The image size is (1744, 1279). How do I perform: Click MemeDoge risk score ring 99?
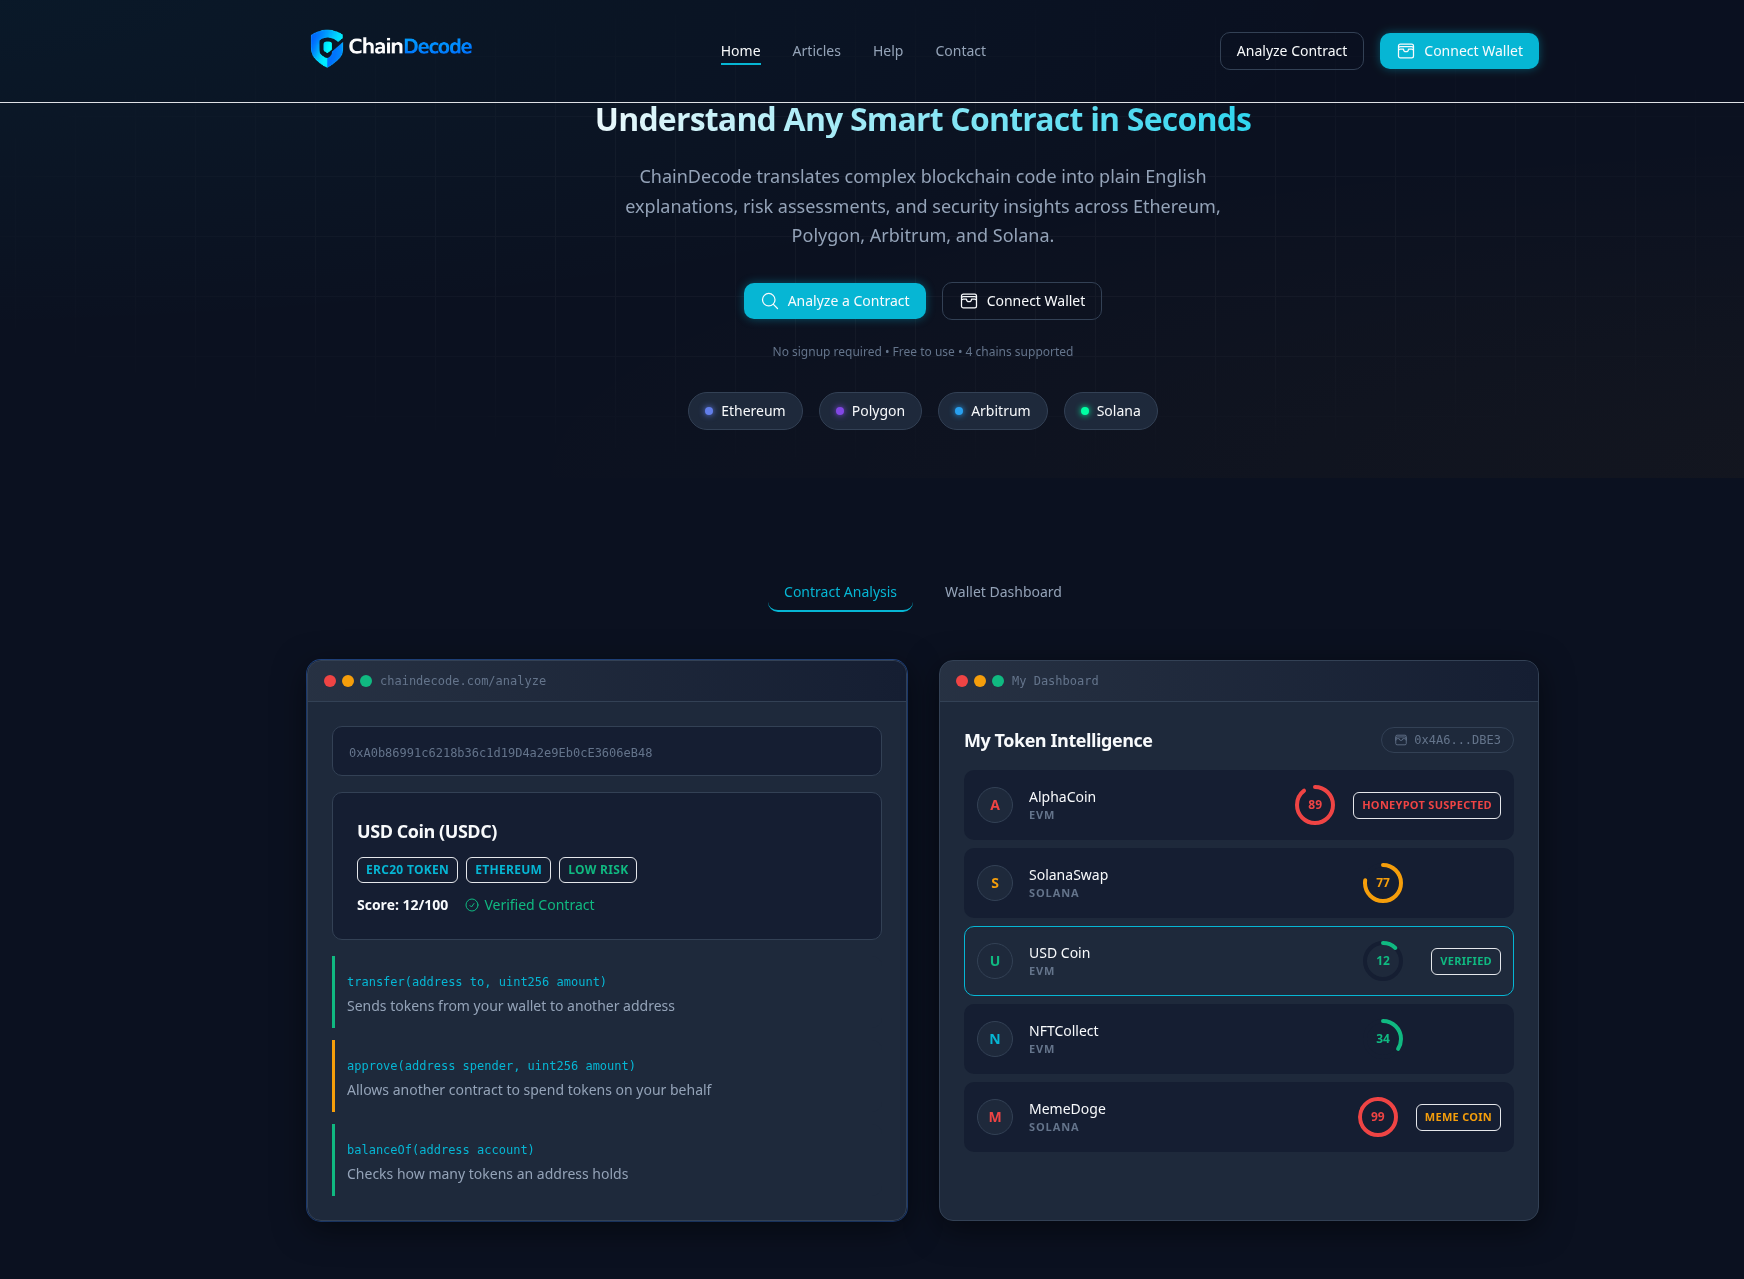[1378, 1117]
